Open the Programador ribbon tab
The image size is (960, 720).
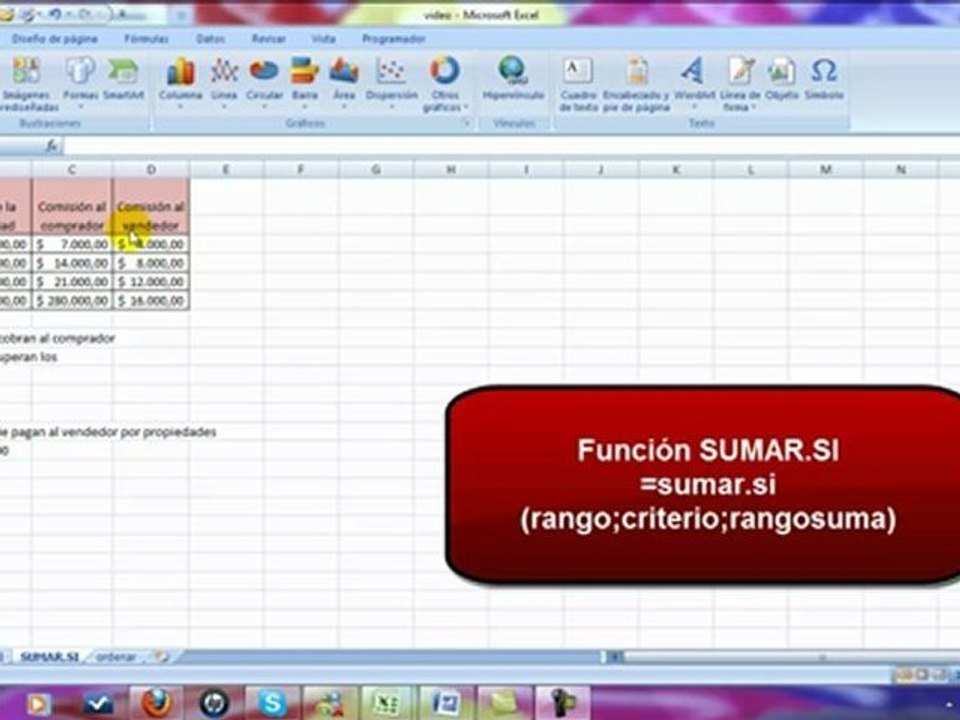point(394,39)
